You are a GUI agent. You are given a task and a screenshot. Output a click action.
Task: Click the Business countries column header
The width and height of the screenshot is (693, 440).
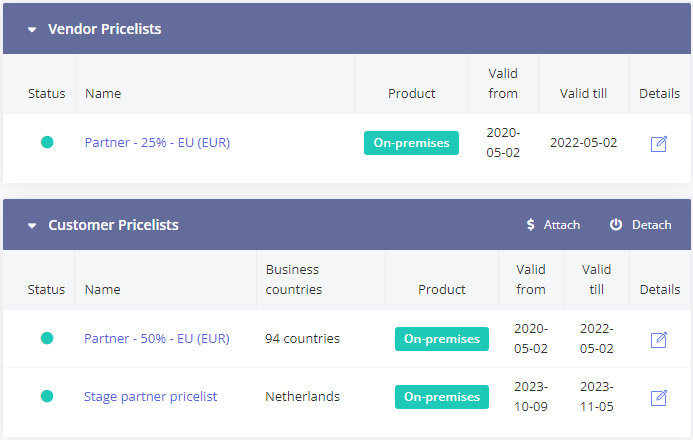293,280
